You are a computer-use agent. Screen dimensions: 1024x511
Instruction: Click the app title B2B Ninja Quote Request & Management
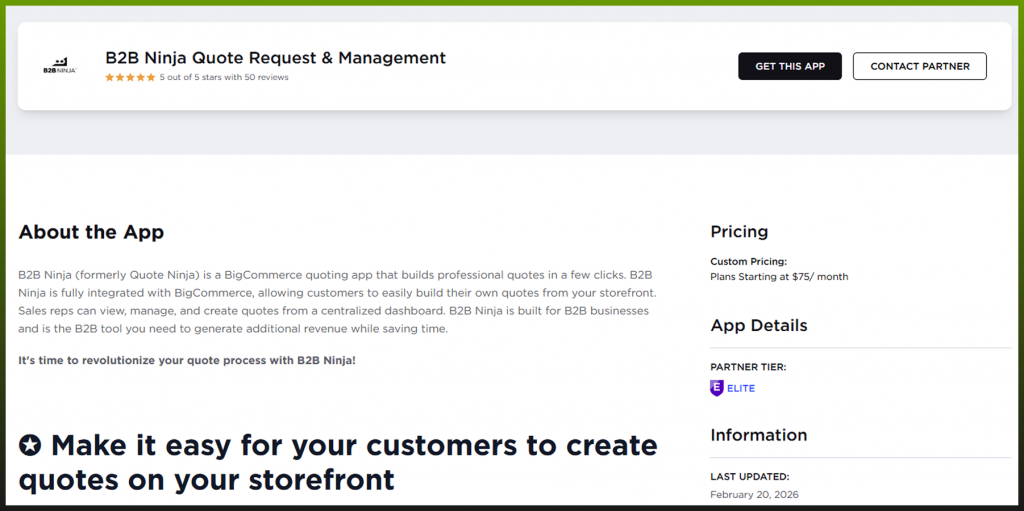[276, 58]
